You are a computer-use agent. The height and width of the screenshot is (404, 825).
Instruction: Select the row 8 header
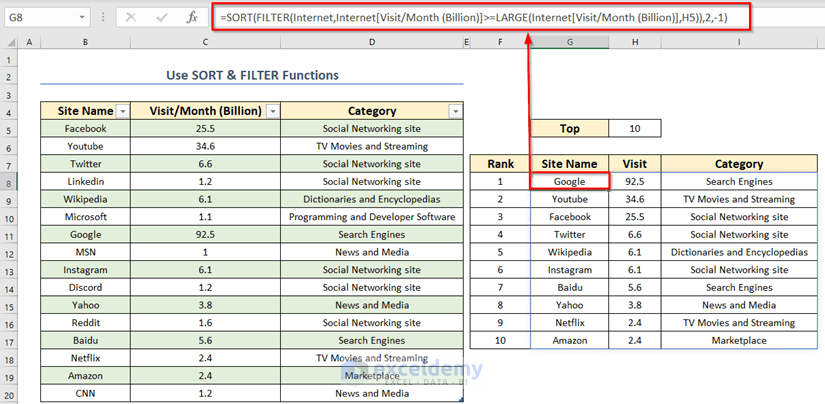point(9,181)
